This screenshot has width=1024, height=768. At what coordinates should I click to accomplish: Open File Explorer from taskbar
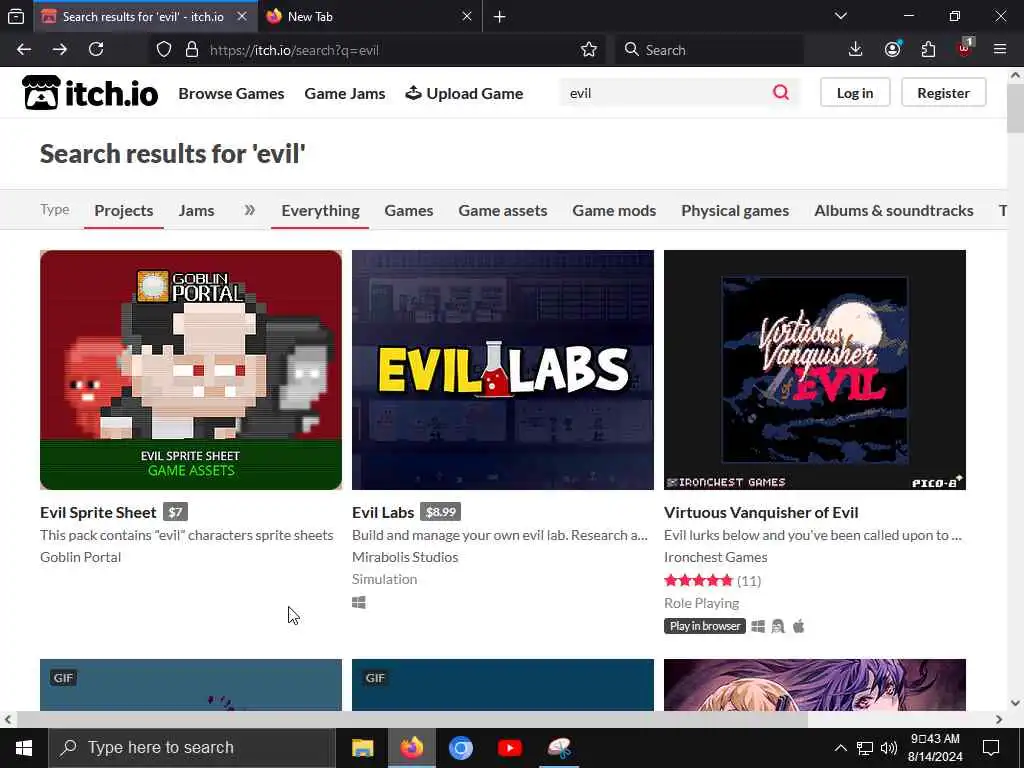(362, 748)
